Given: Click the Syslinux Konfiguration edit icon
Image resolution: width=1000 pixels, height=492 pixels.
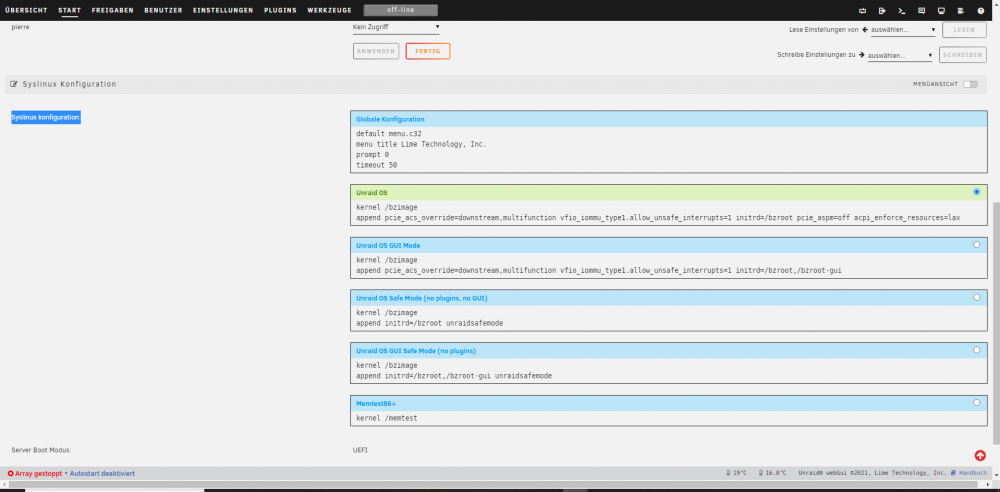Looking at the screenshot, I should pos(14,84).
